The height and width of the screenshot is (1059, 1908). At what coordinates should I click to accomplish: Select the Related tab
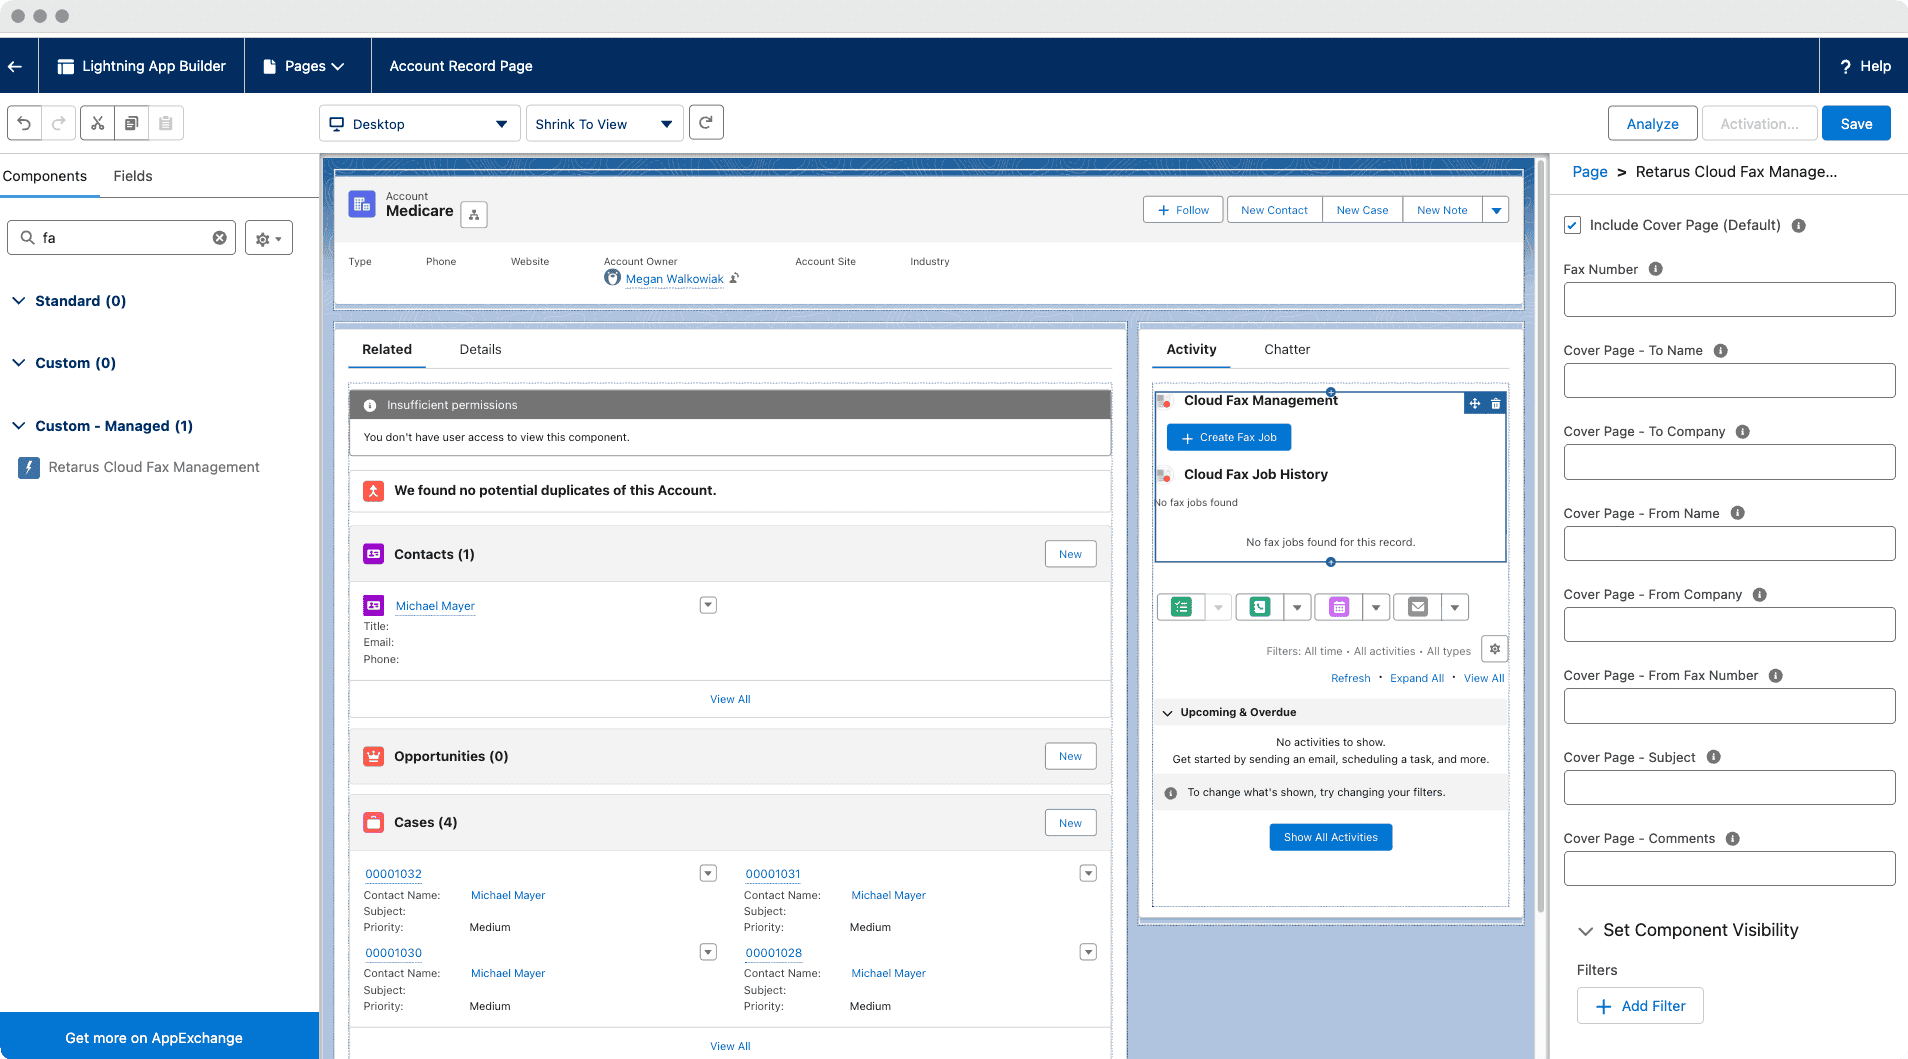[387, 349]
